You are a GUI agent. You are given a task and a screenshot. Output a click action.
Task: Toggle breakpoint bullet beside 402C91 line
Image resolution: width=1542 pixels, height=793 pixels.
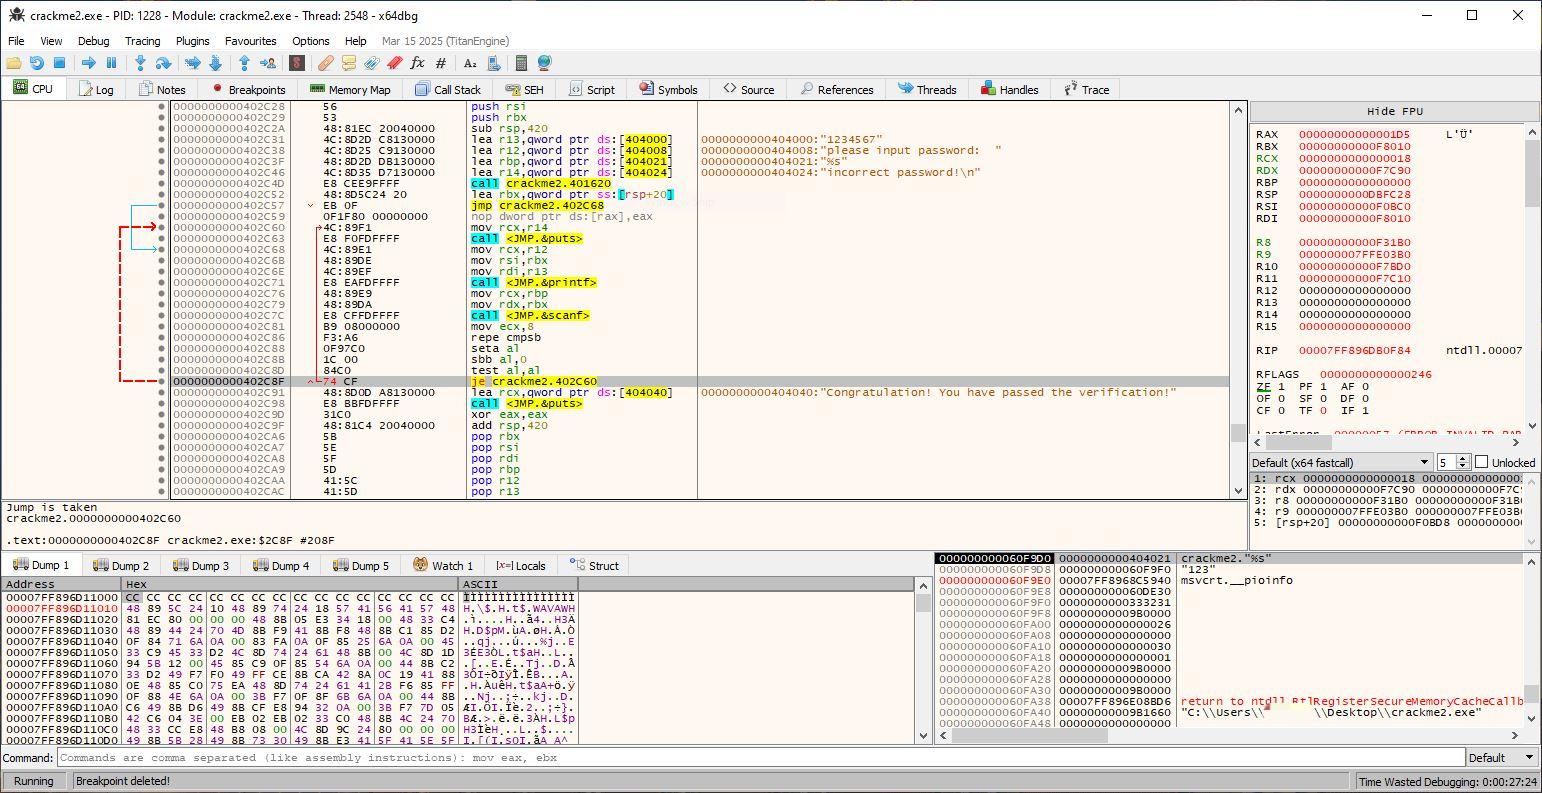click(162, 392)
